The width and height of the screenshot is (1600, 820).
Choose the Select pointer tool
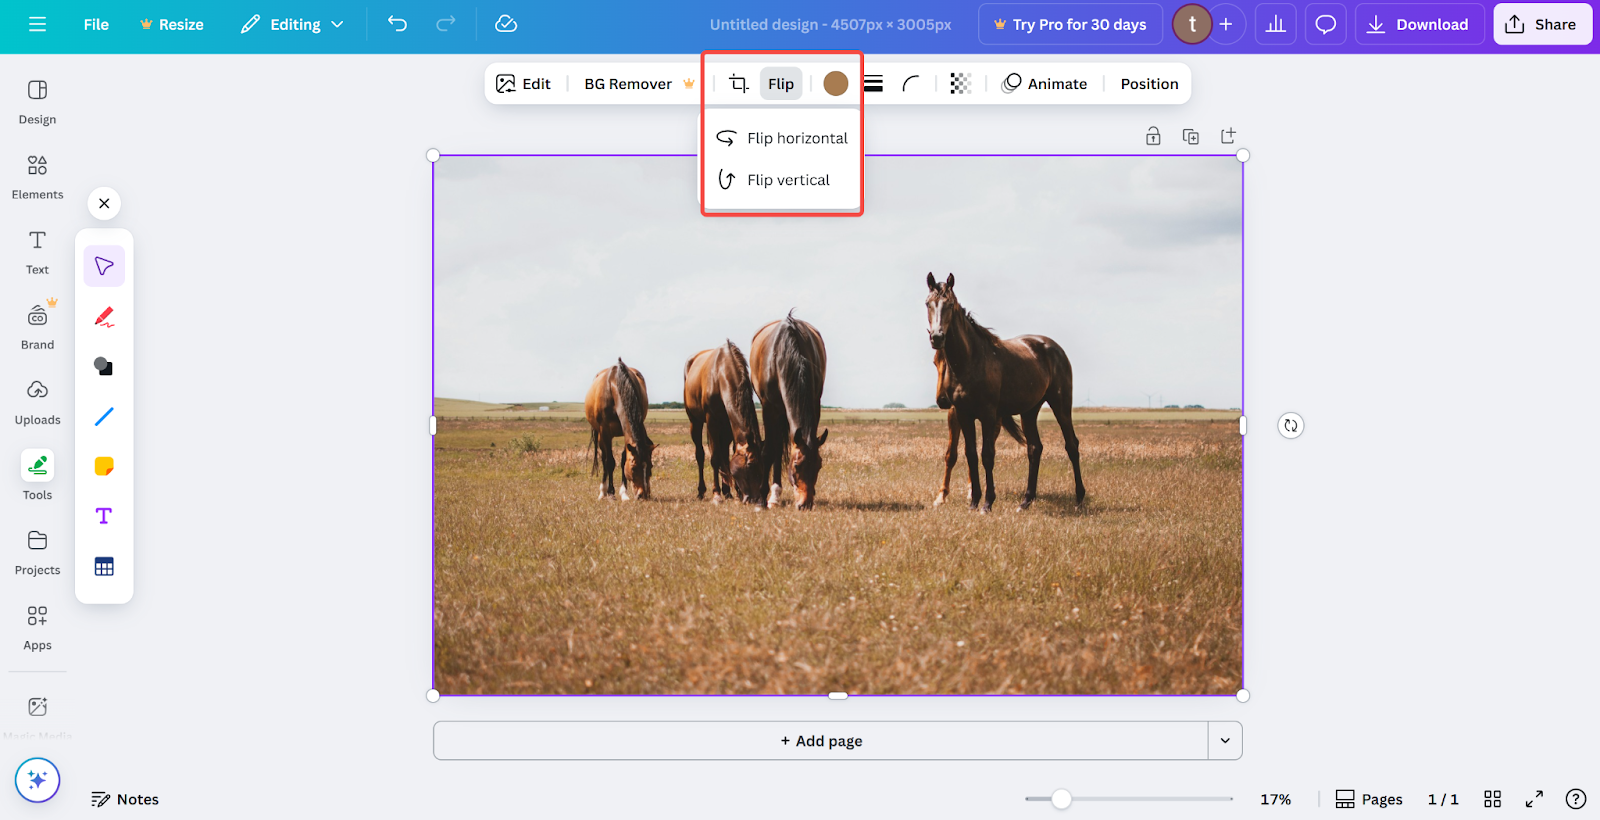104,266
